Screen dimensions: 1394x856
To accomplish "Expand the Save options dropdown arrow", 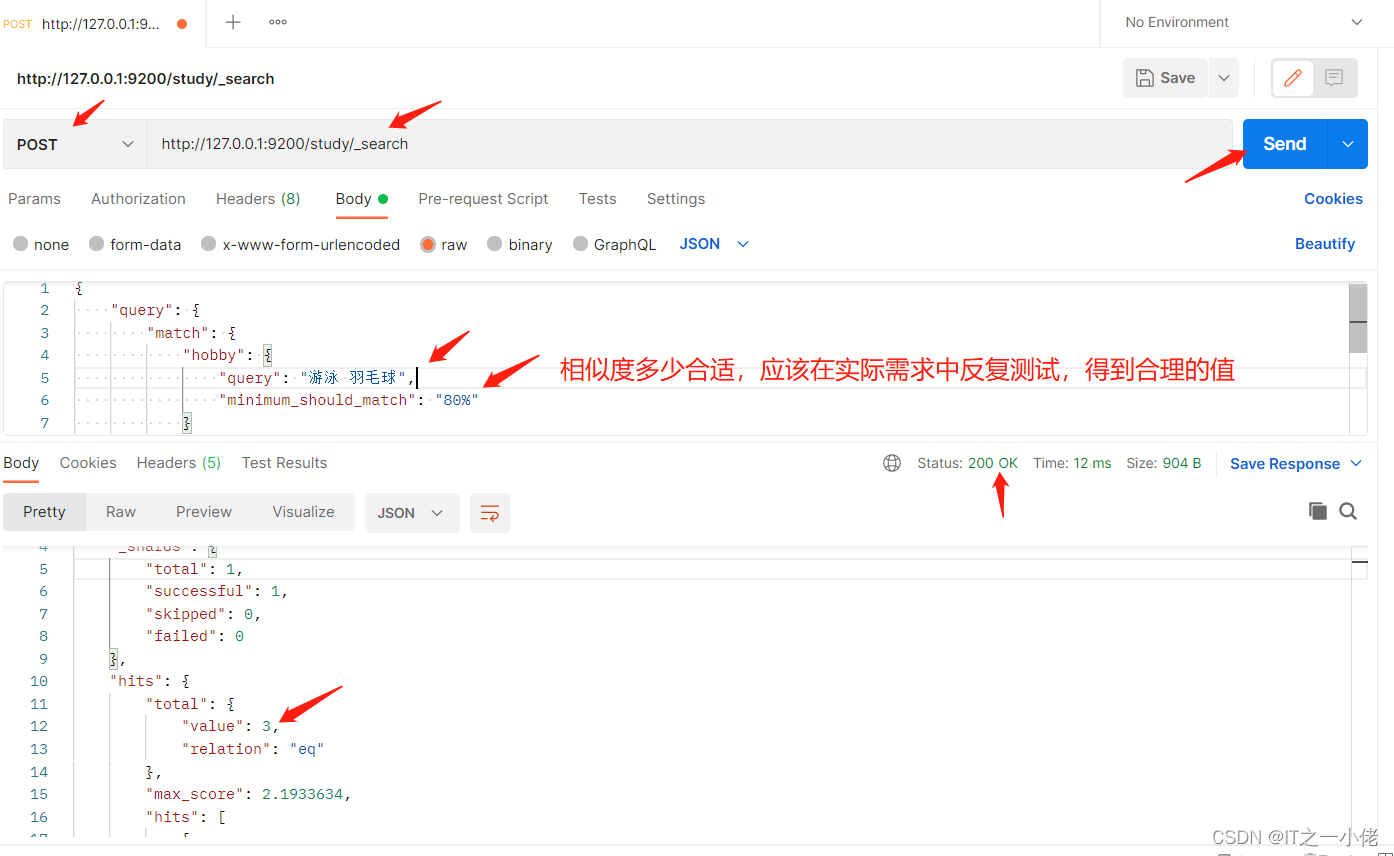I will tap(1224, 78).
